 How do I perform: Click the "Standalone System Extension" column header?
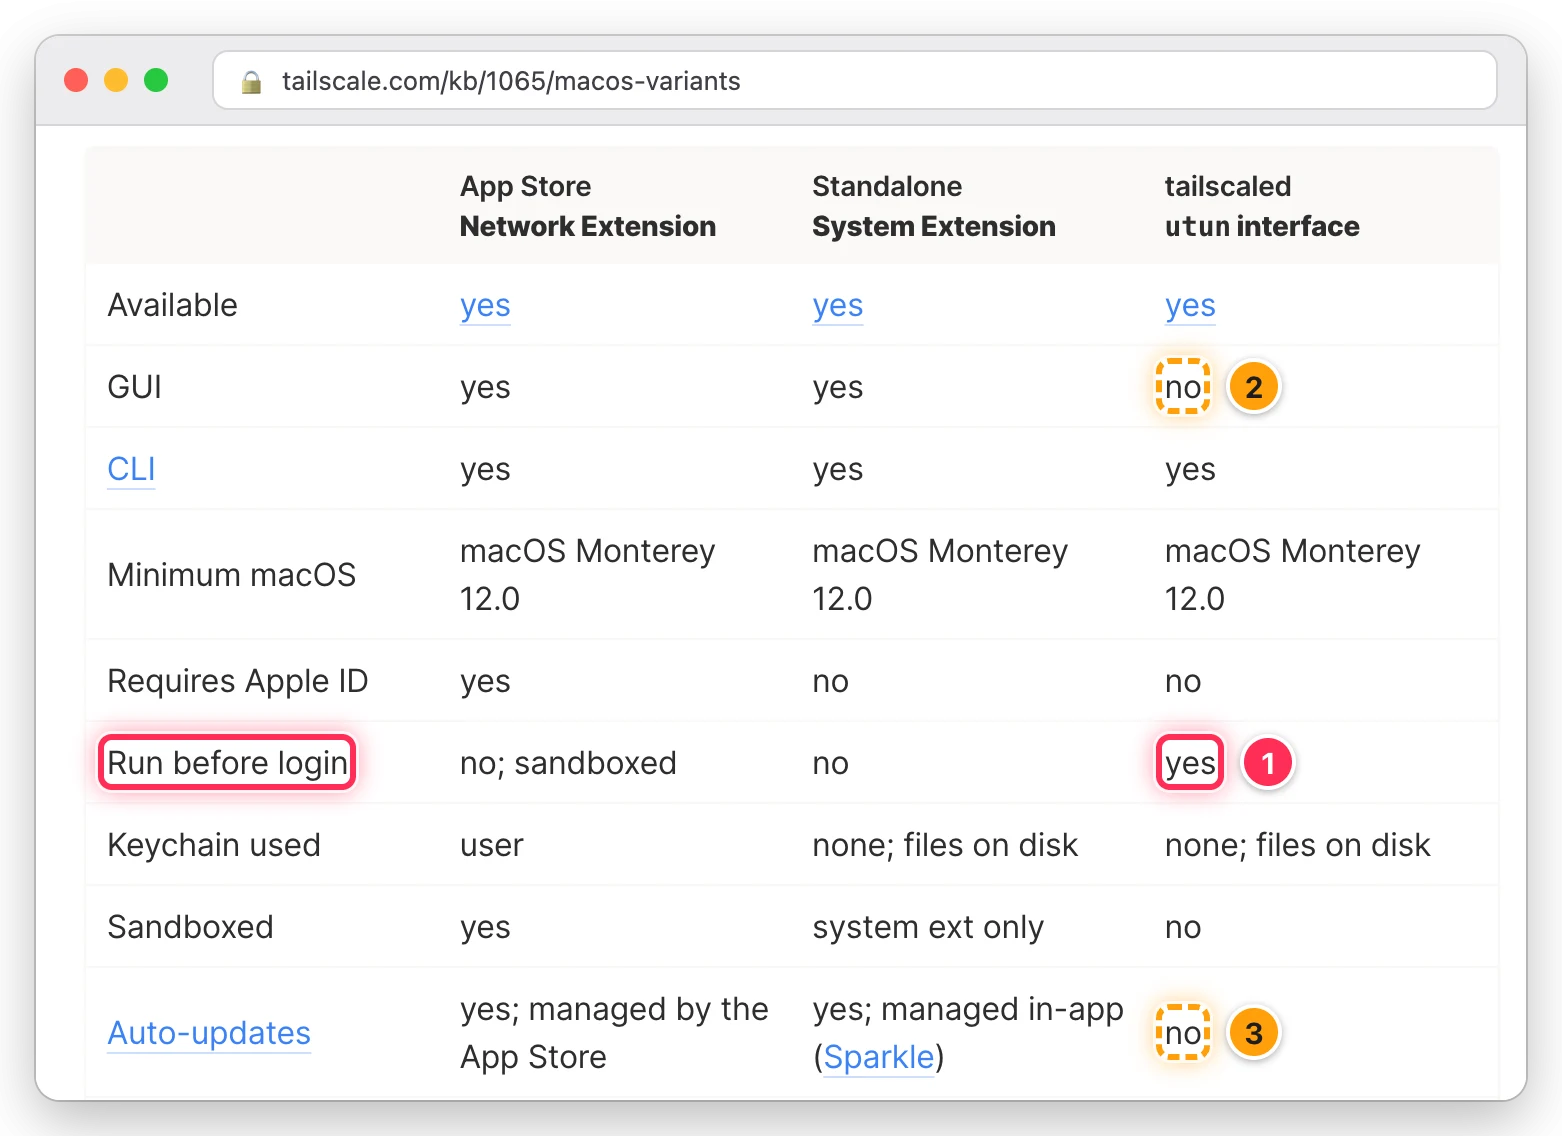934,206
